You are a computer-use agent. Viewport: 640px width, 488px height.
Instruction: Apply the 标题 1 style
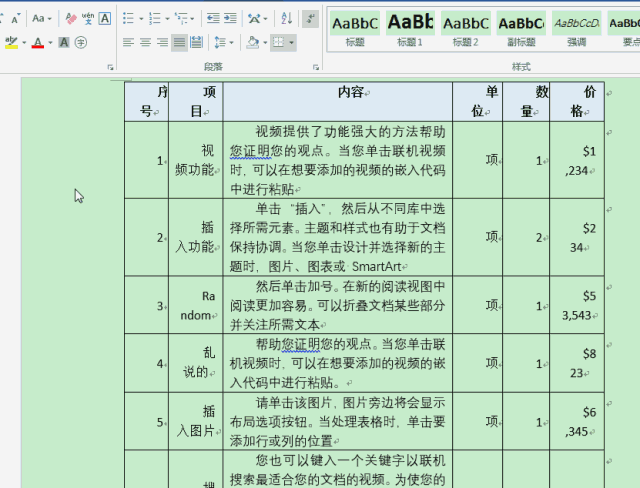[410, 29]
